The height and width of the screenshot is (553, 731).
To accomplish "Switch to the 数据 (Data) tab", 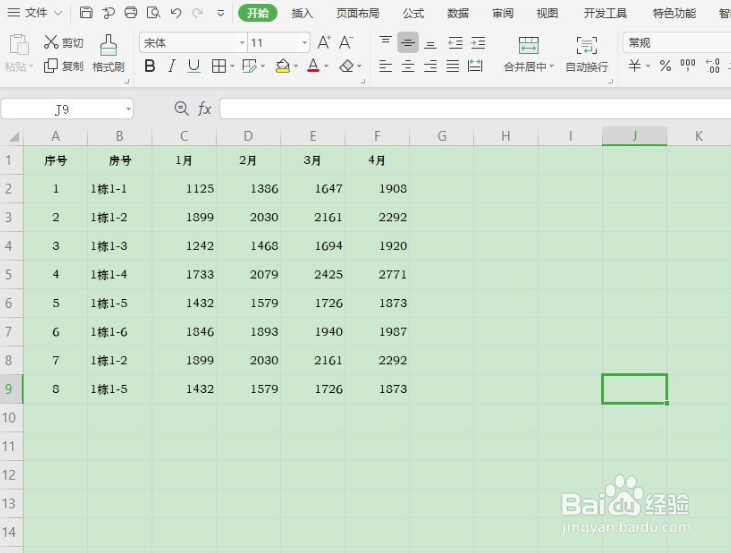I will [x=458, y=13].
